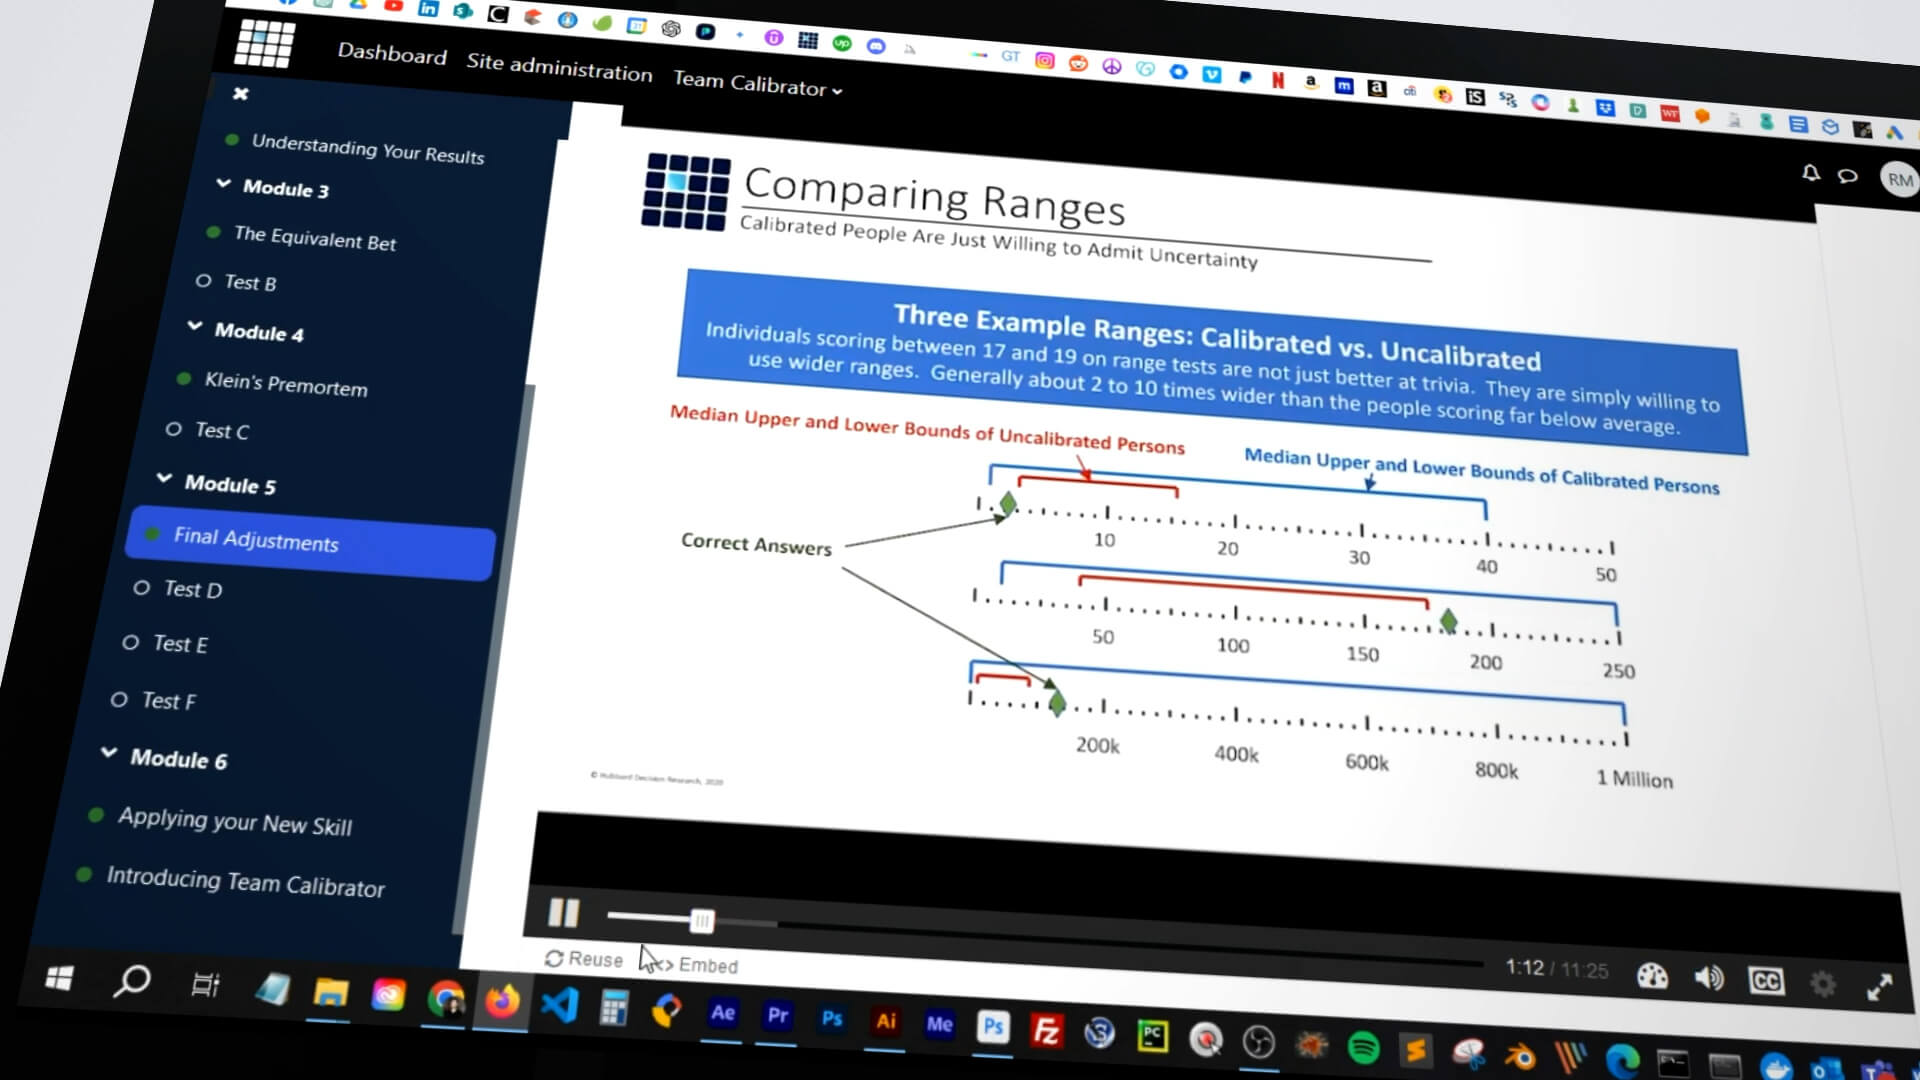The image size is (1920, 1080).
Task: Toggle fullscreen video mode
Action: pos(1880,987)
